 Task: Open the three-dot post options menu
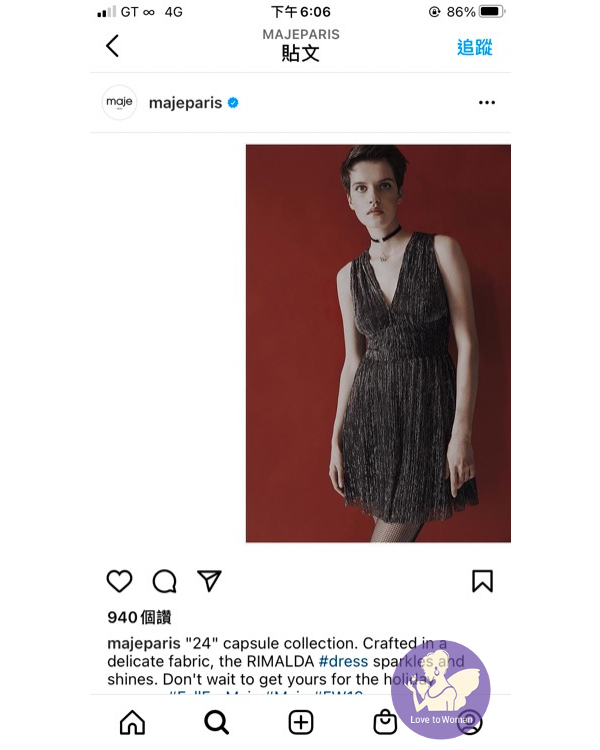click(487, 102)
